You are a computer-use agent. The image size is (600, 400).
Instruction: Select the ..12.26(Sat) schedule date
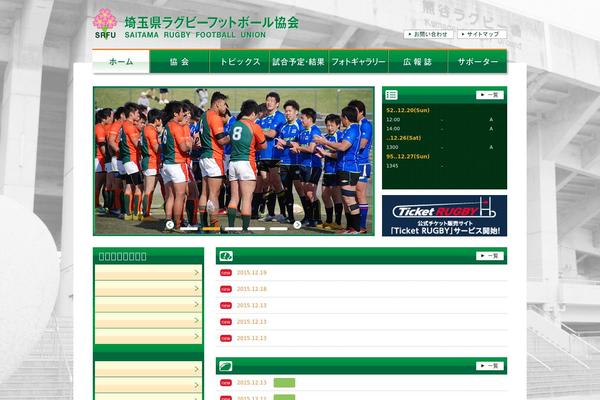404,138
